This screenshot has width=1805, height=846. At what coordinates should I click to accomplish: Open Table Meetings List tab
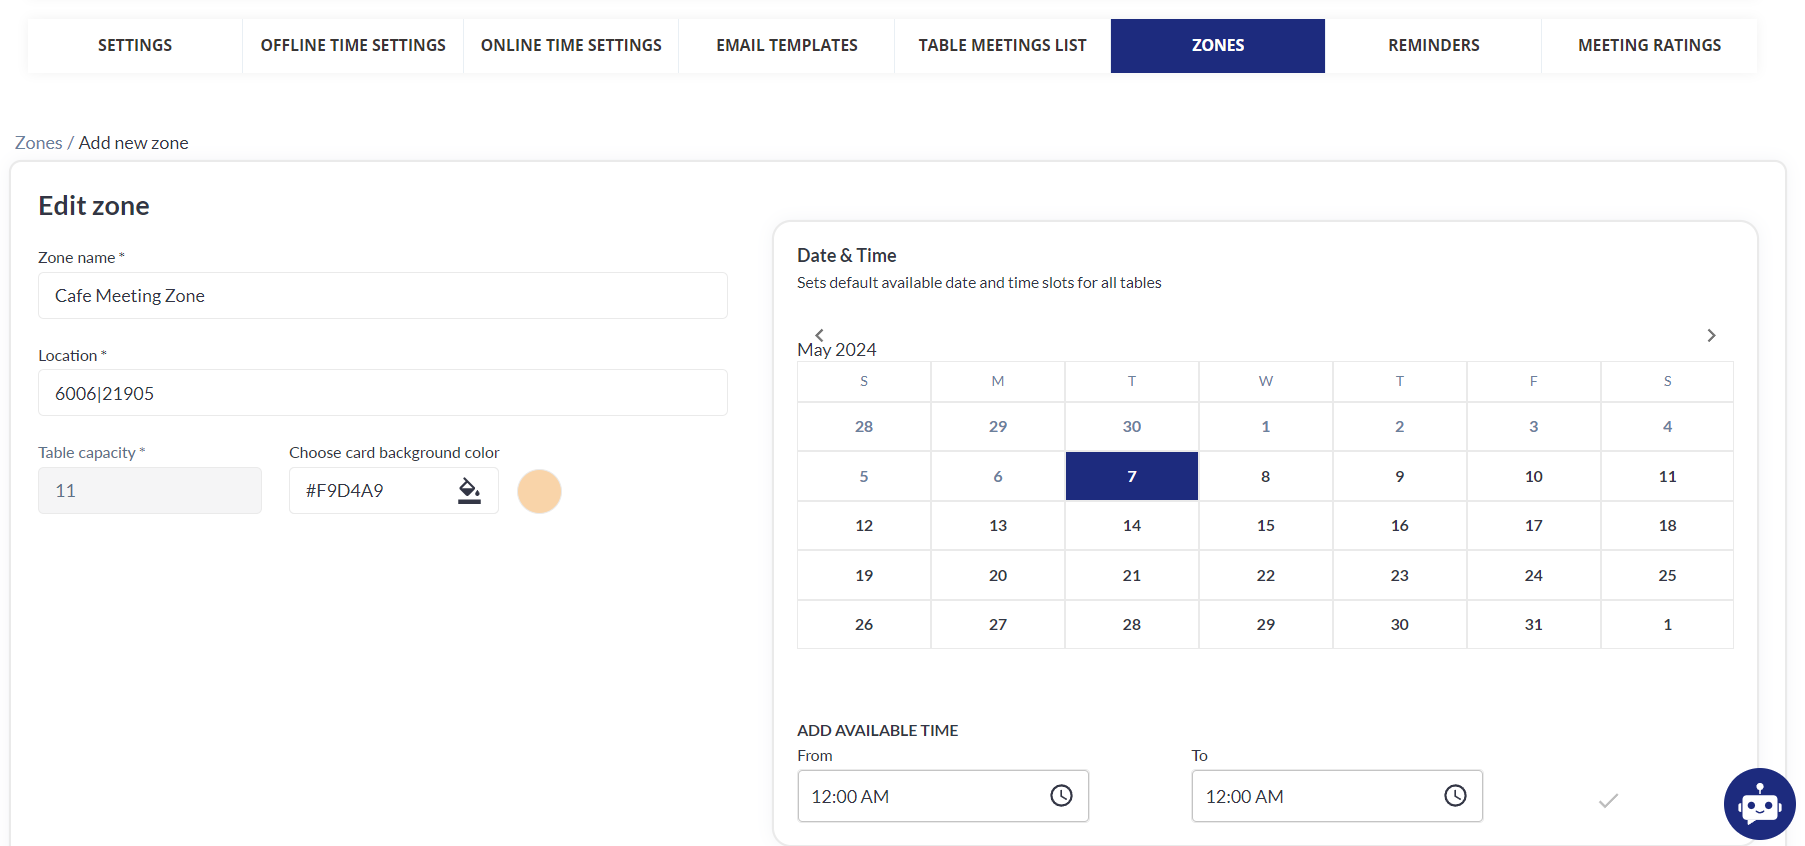(1002, 45)
